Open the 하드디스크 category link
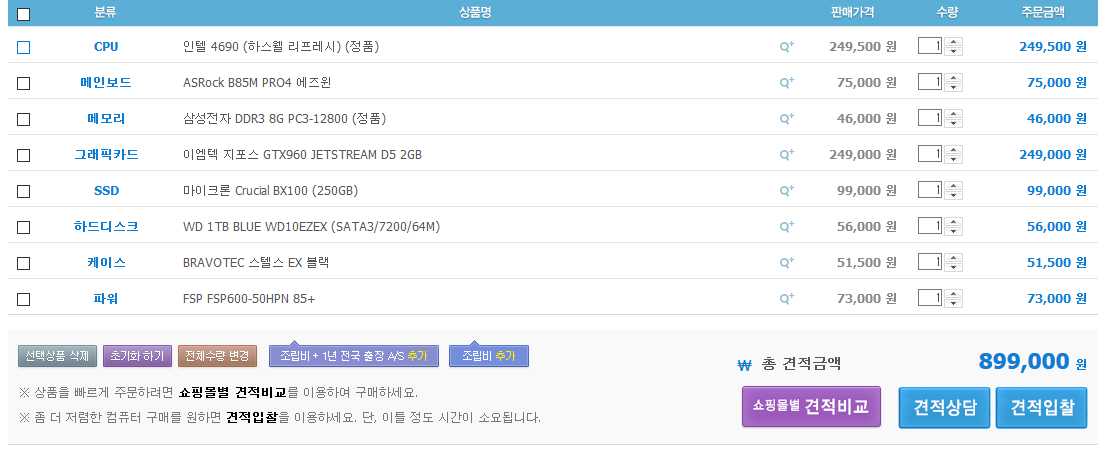 point(106,226)
